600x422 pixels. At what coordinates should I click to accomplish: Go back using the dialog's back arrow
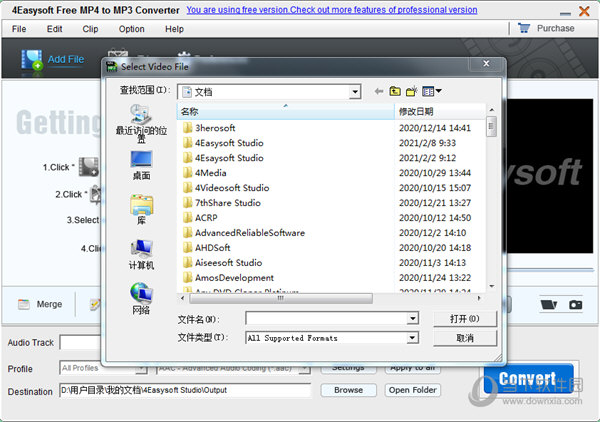pyautogui.click(x=378, y=91)
